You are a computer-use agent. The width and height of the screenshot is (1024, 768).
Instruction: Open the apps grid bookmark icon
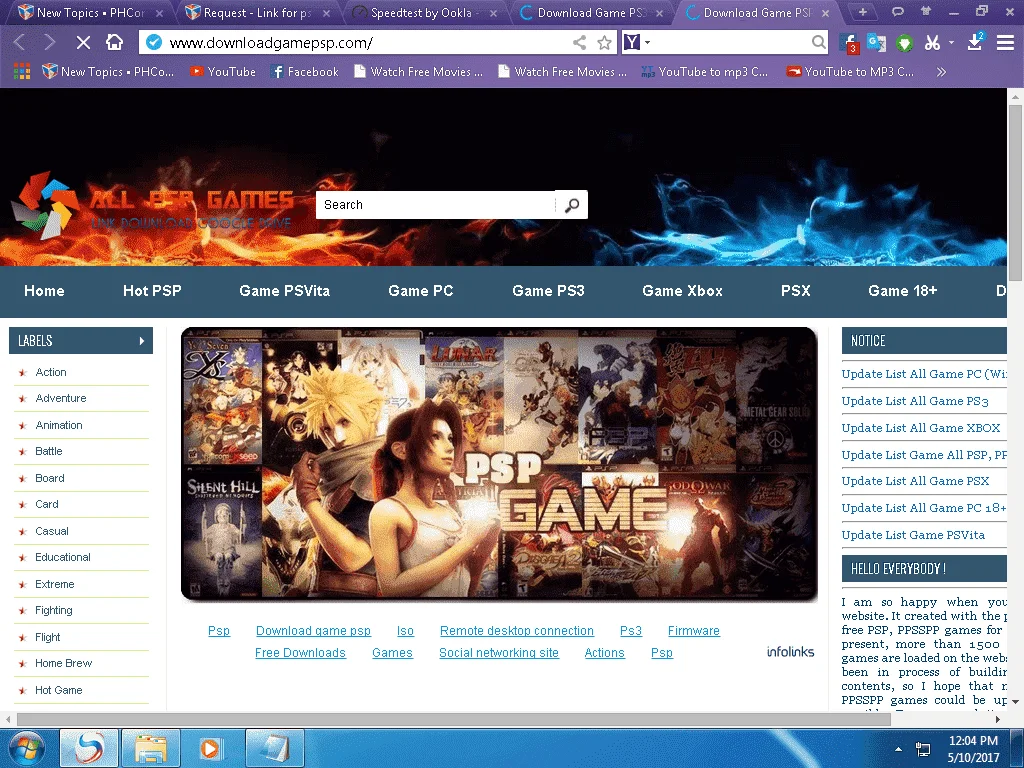22,72
